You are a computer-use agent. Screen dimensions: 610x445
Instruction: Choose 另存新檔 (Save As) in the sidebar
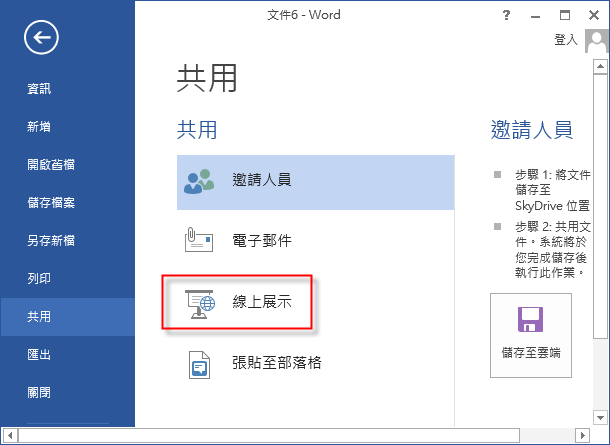pyautogui.click(x=51, y=240)
